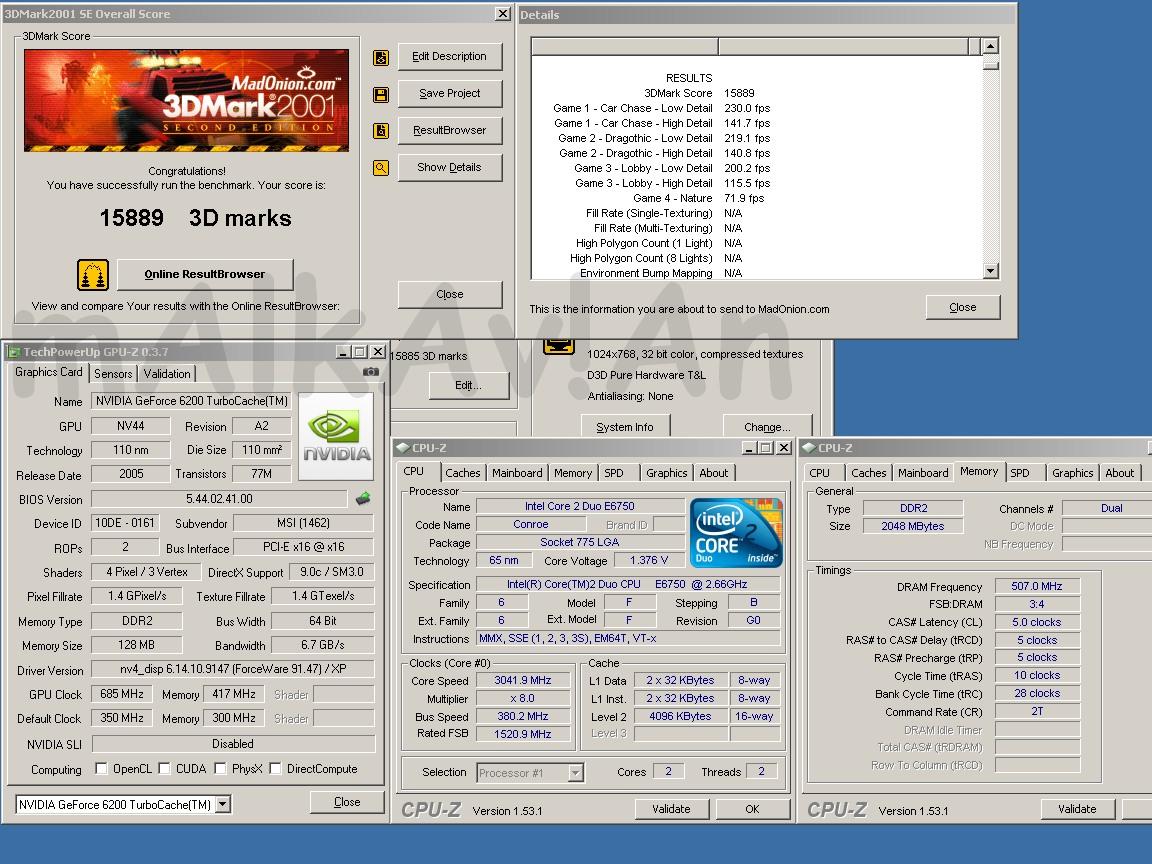Click the Details list scrollbar thumb
The image size is (1152, 864).
990,65
